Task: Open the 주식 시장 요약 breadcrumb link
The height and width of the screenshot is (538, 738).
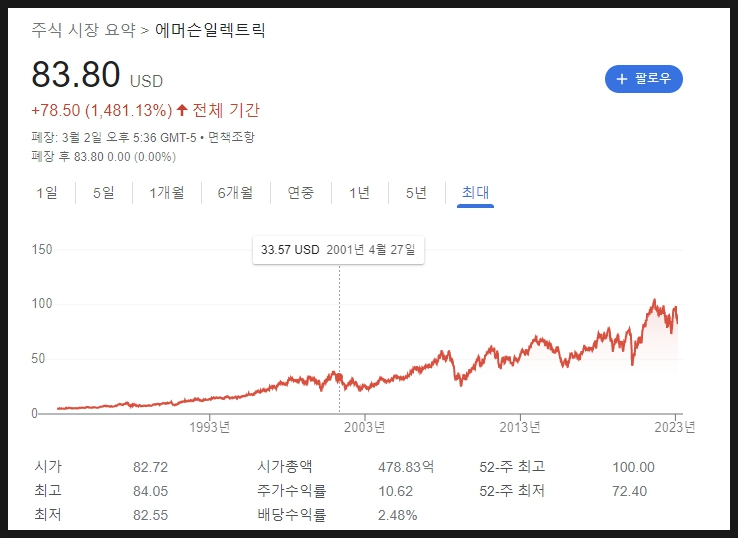Action: click(83, 30)
